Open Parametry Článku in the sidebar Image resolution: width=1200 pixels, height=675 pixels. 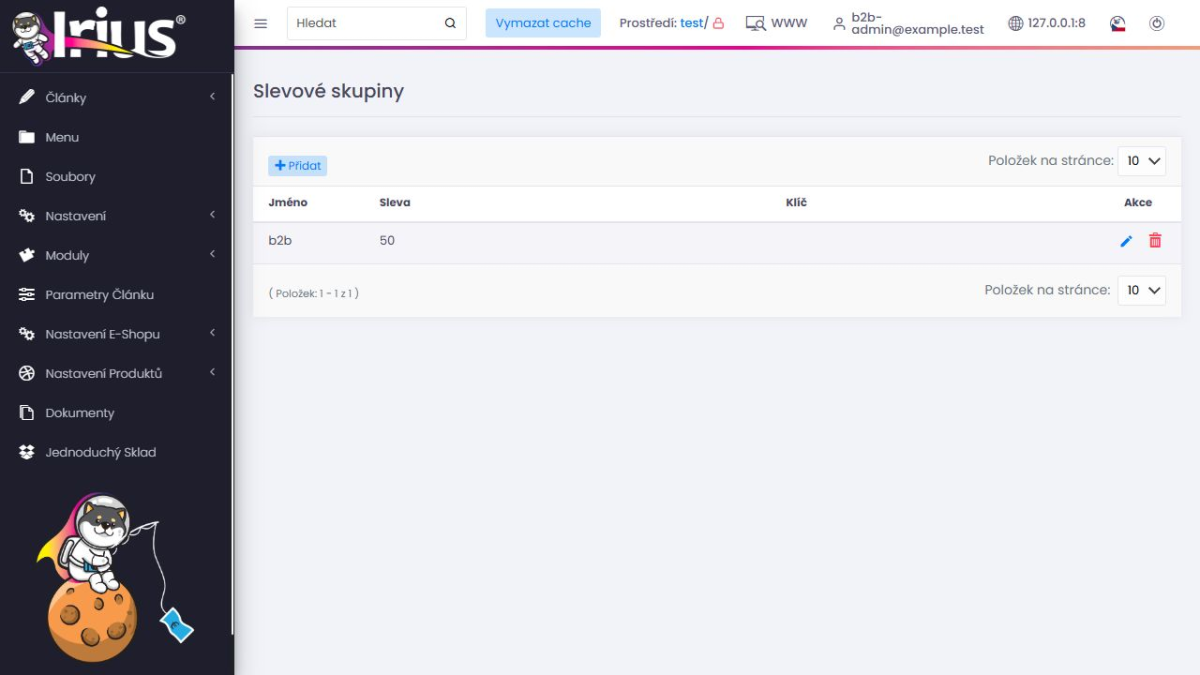pyautogui.click(x=99, y=295)
